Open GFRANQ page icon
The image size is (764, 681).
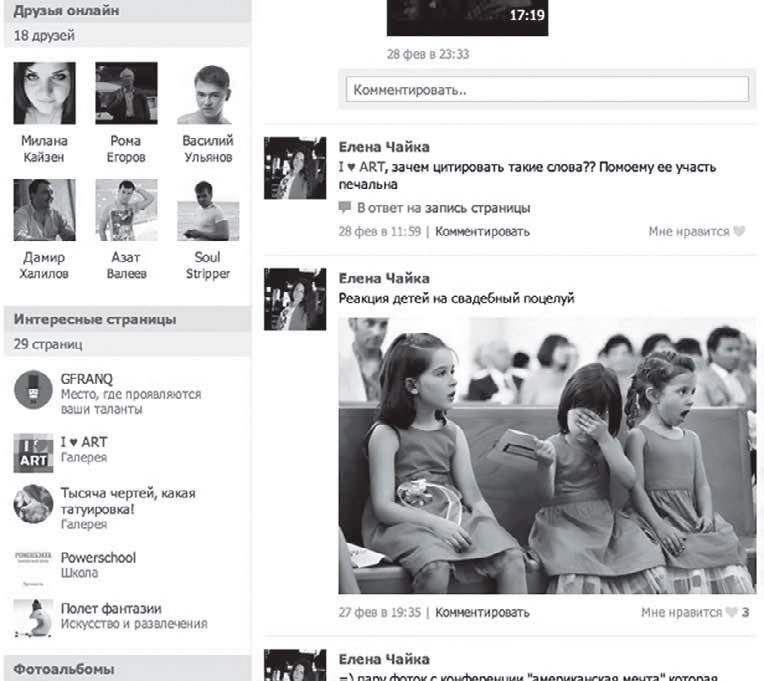pos(33,390)
